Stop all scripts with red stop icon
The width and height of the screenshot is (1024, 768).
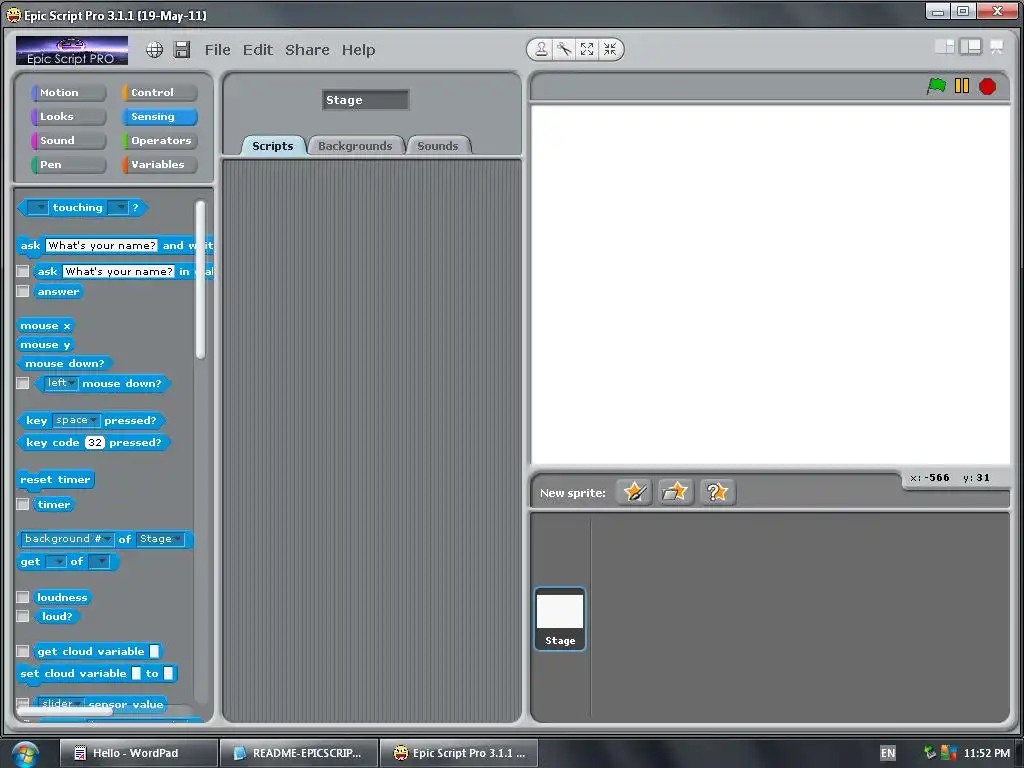pyautogui.click(x=987, y=86)
